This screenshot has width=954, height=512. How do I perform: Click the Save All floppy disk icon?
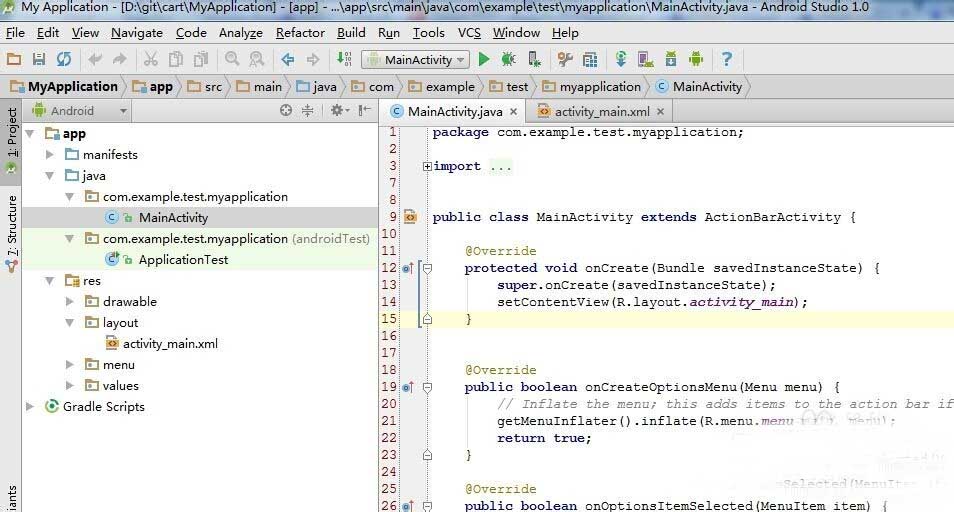(x=39, y=59)
